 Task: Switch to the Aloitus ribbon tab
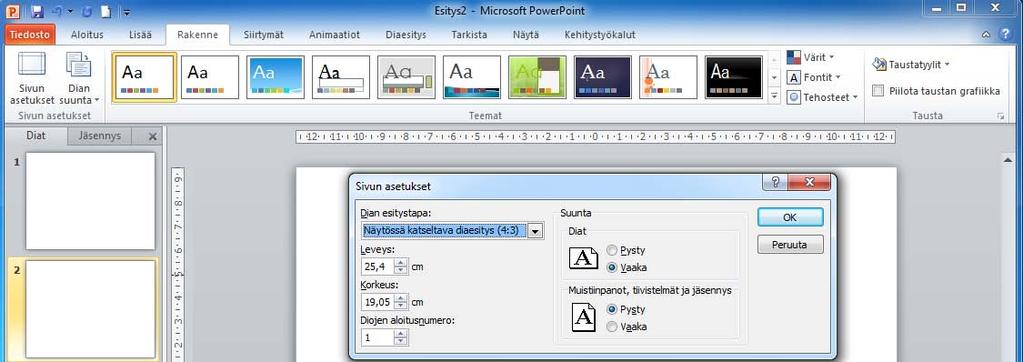coord(87,35)
